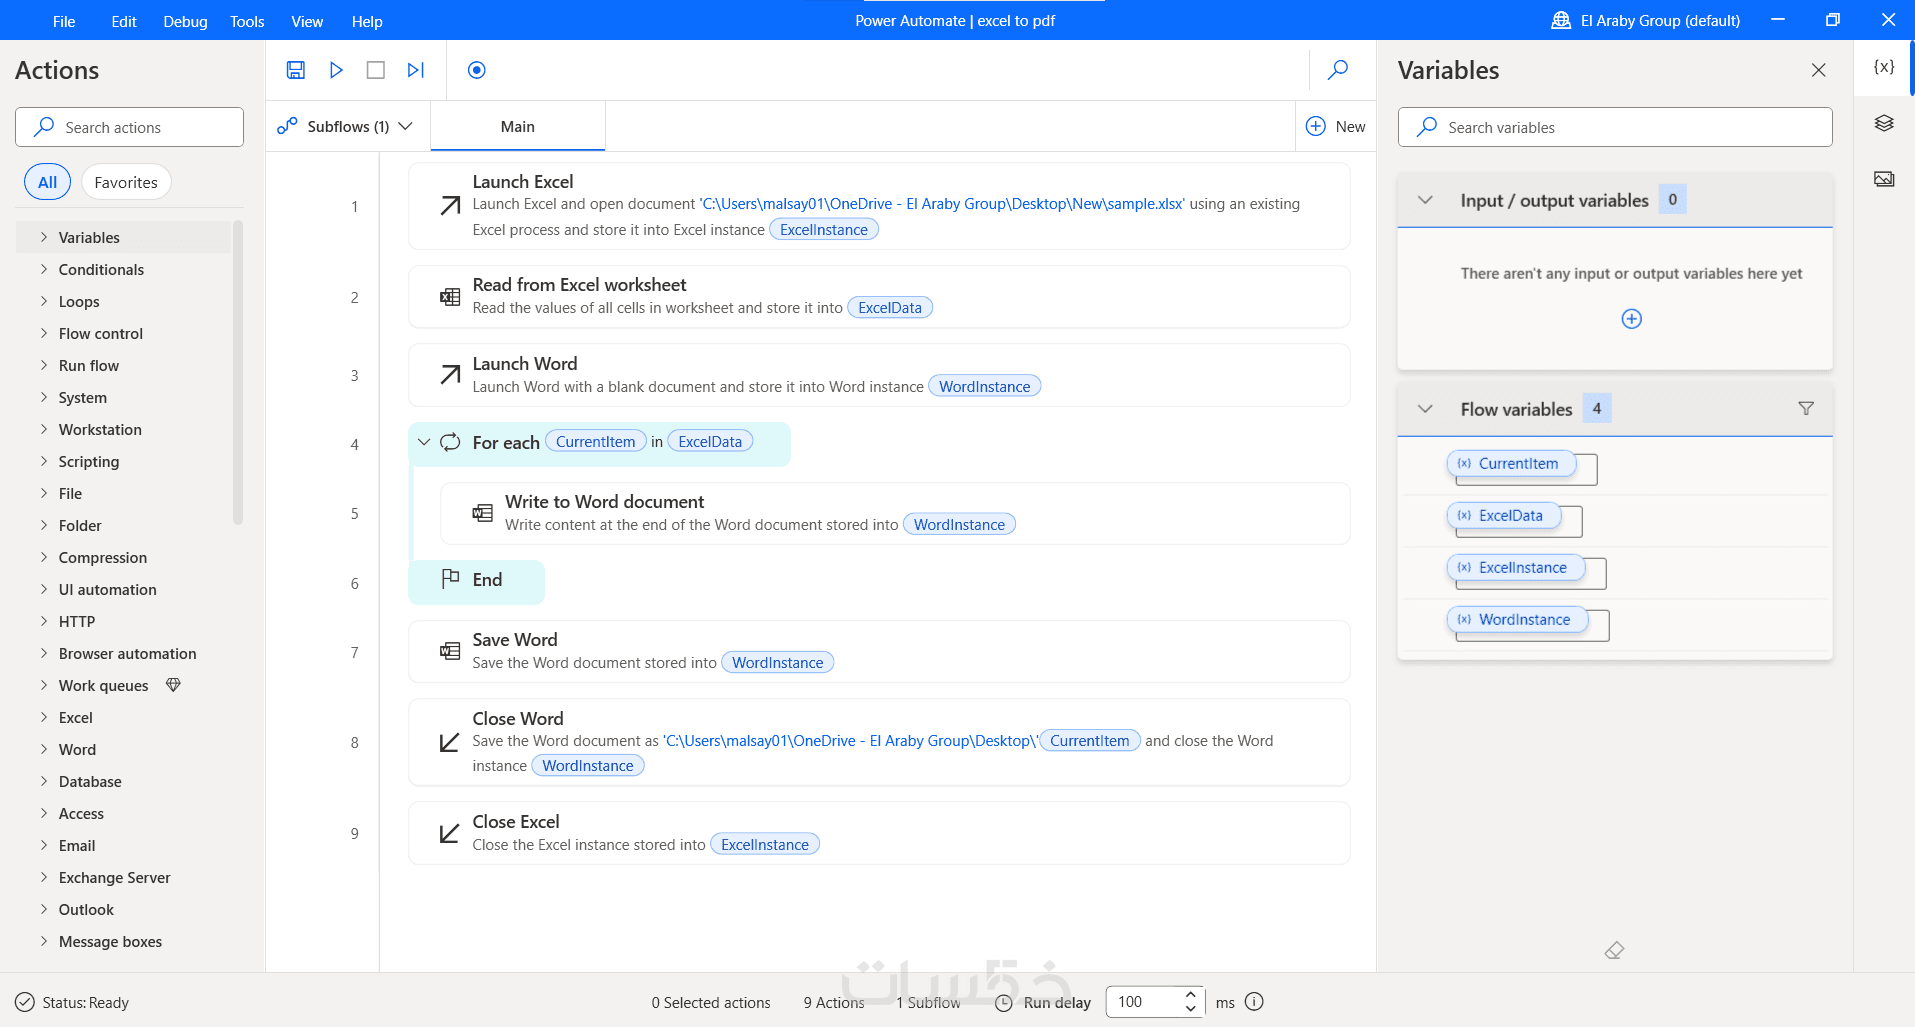1915x1027 pixels.
Task: Click the CurrentItem variable in For each
Action: coord(596,442)
